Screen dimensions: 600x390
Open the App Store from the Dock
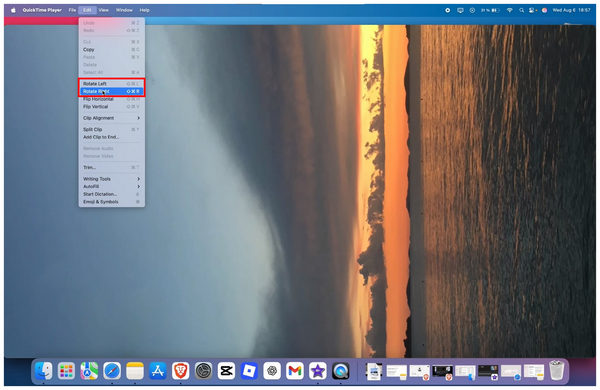tap(158, 371)
